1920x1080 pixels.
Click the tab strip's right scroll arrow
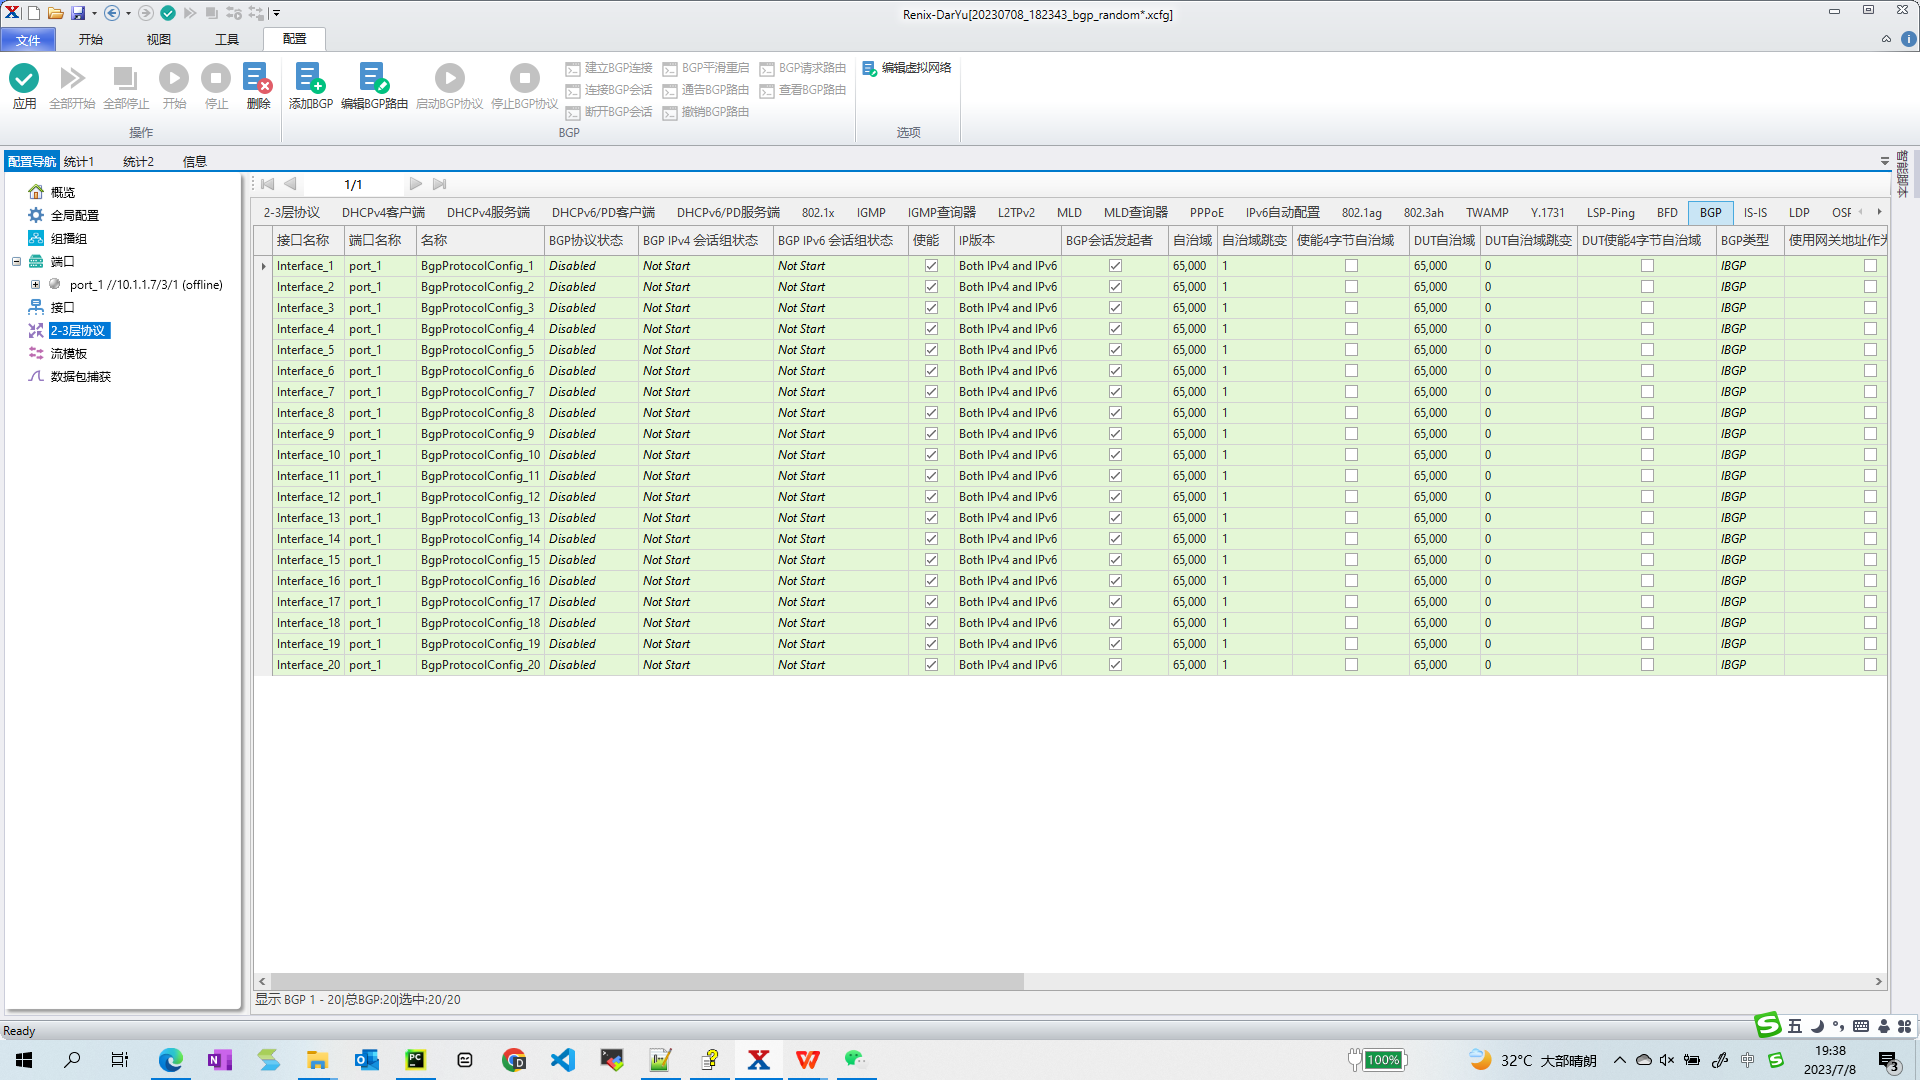pyautogui.click(x=1879, y=212)
